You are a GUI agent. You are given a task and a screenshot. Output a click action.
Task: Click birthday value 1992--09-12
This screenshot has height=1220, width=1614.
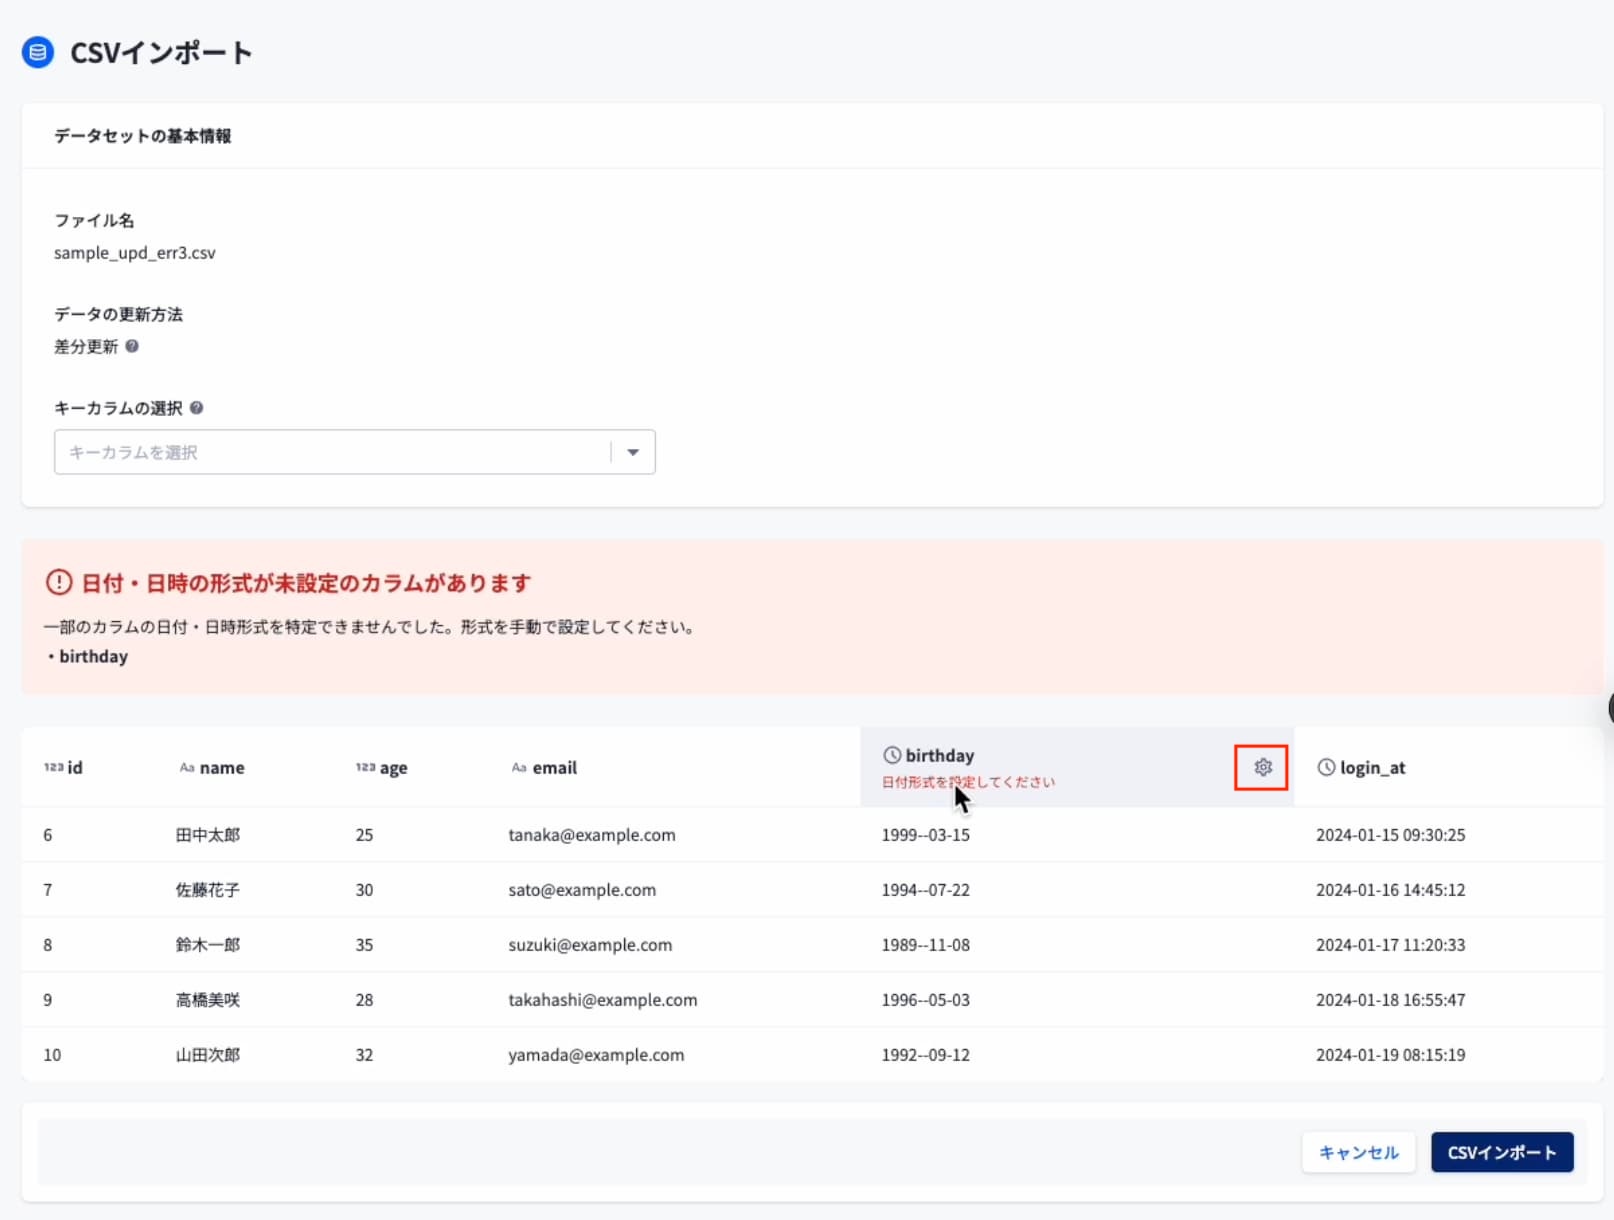click(x=925, y=1055)
